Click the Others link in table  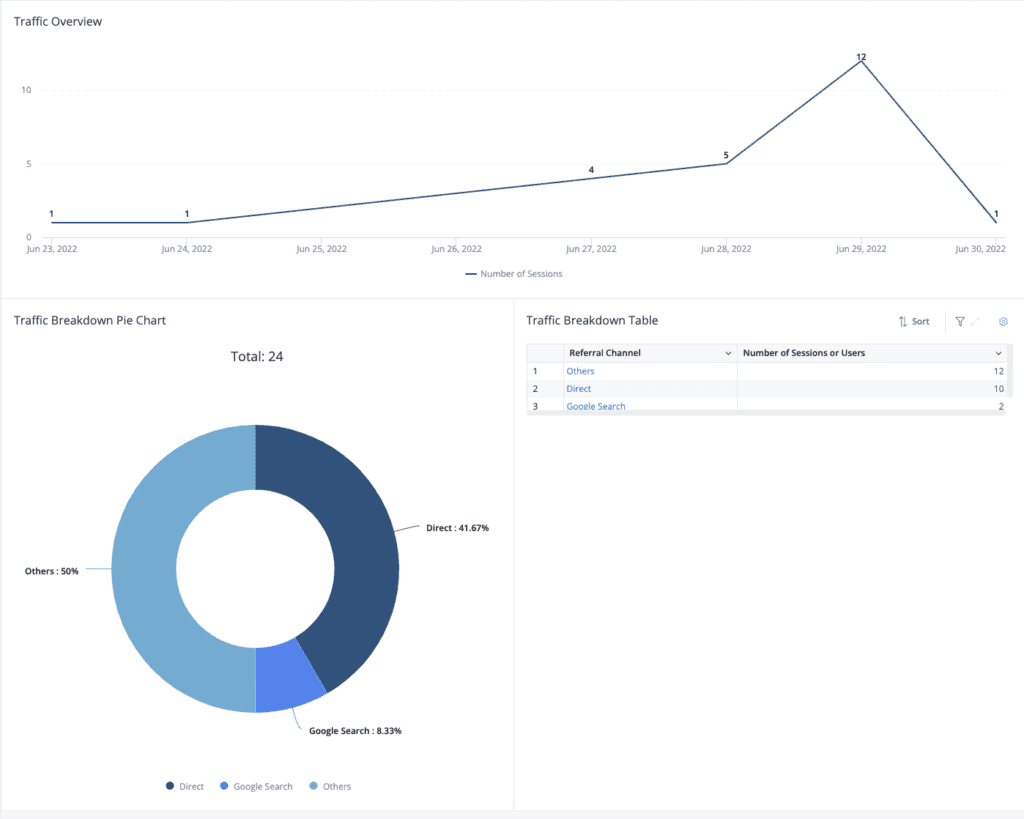coord(580,371)
